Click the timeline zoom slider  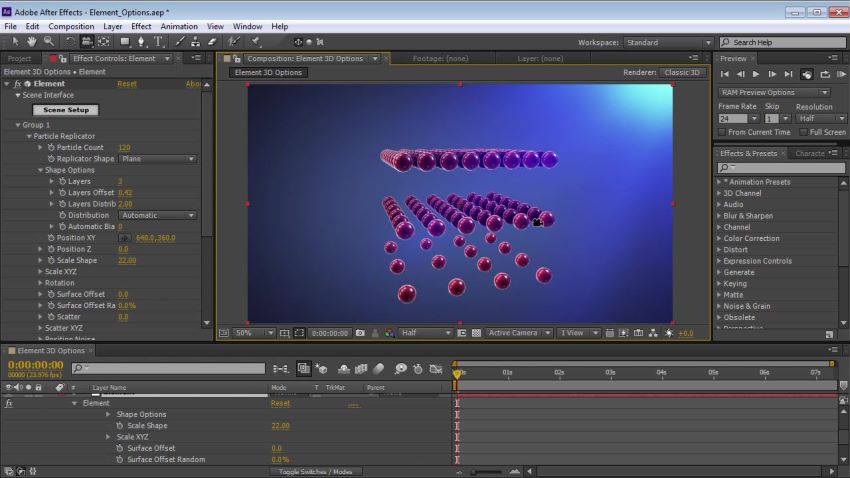pyautogui.click(x=488, y=471)
